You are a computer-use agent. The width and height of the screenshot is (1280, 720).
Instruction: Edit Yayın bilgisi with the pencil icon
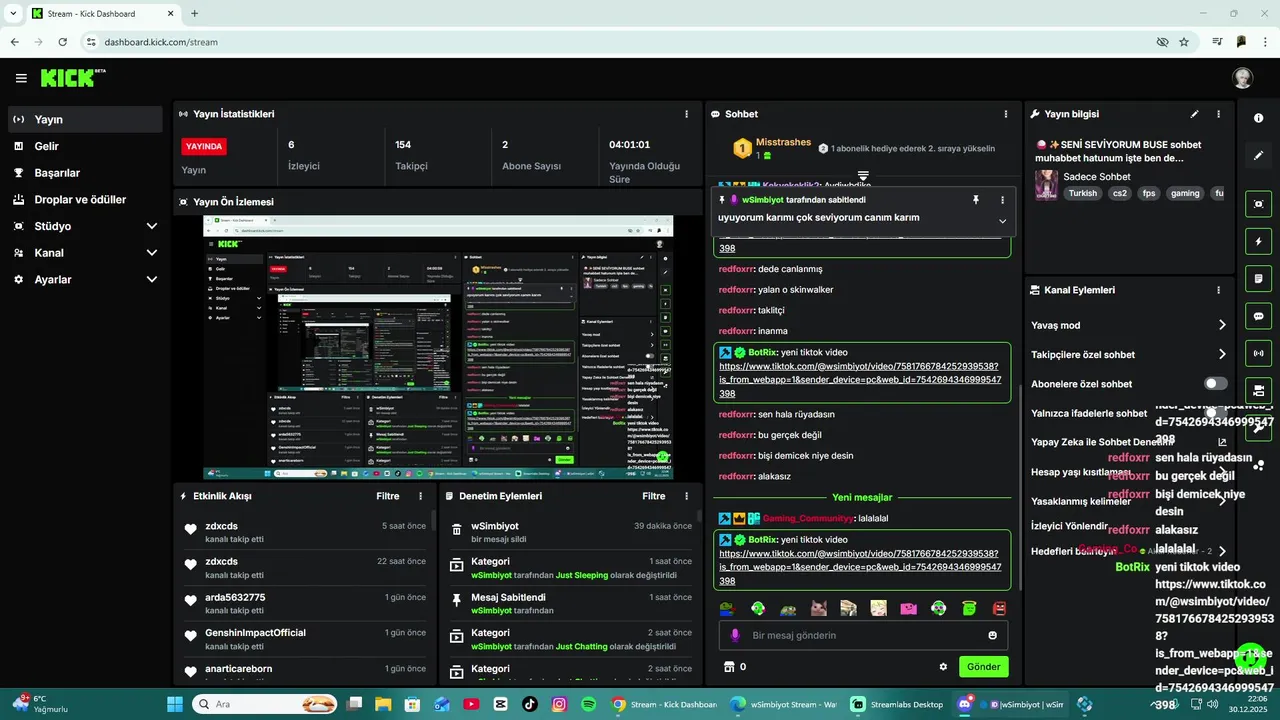pyautogui.click(x=1194, y=114)
